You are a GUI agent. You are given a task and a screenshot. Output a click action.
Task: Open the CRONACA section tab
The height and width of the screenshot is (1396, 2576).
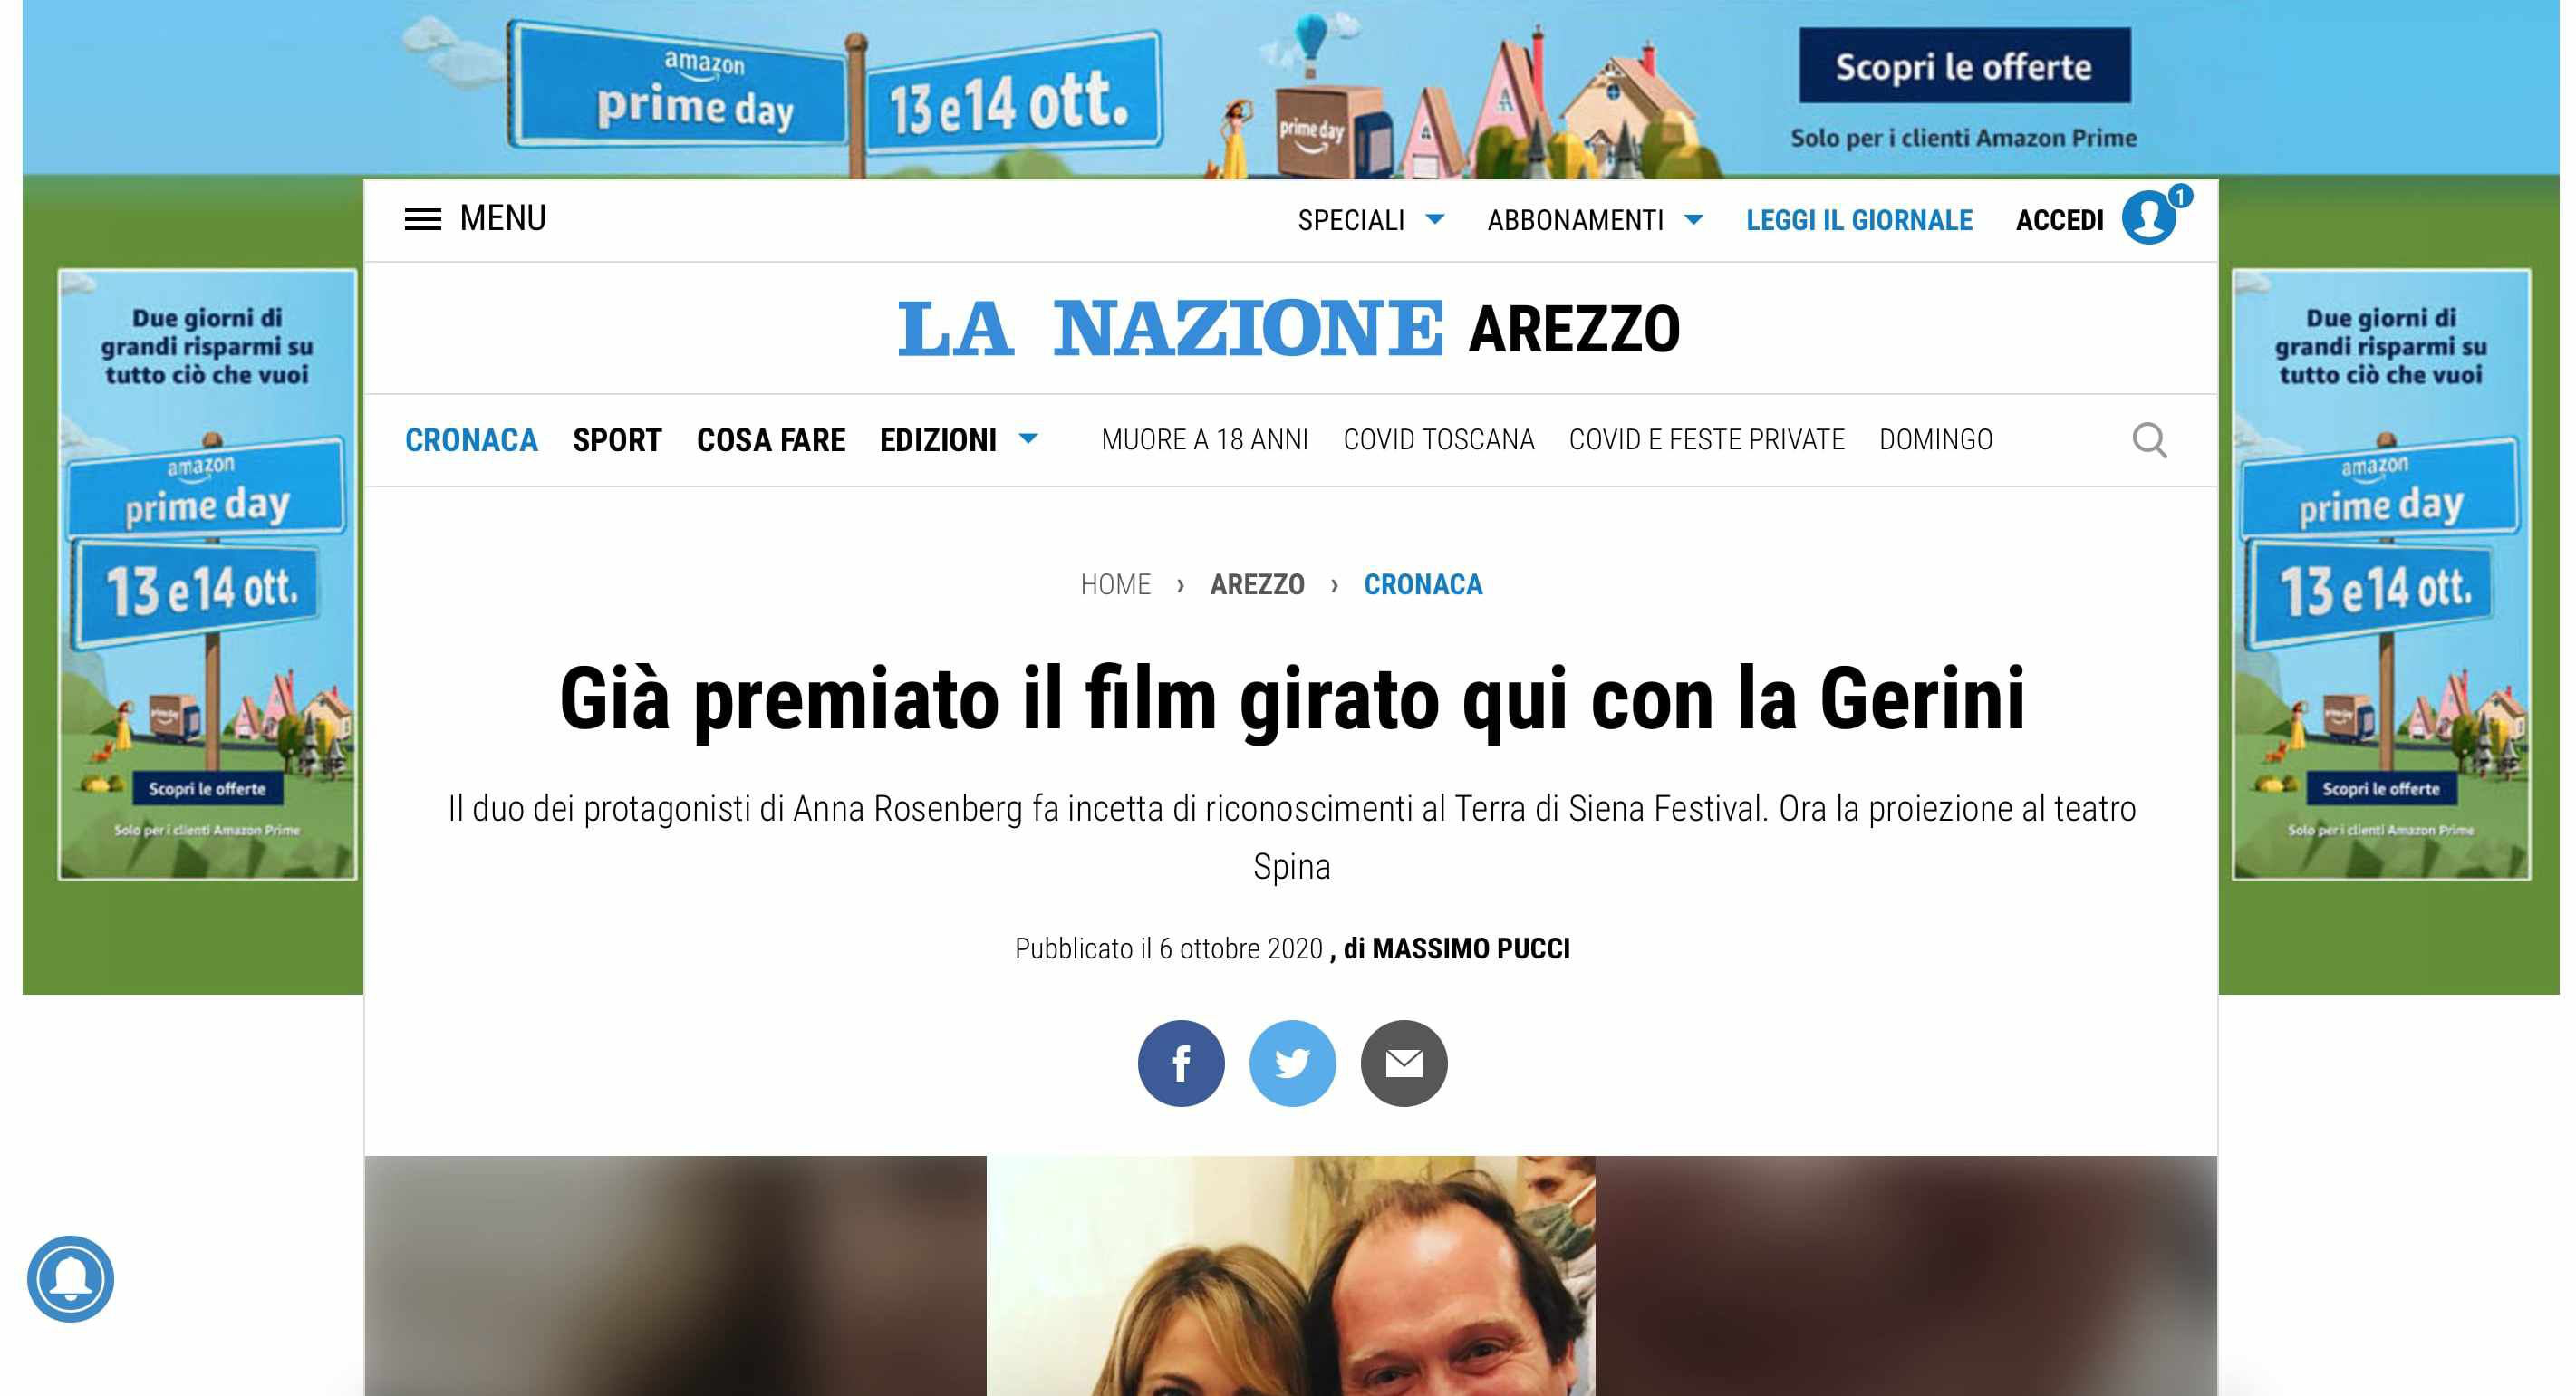point(471,440)
